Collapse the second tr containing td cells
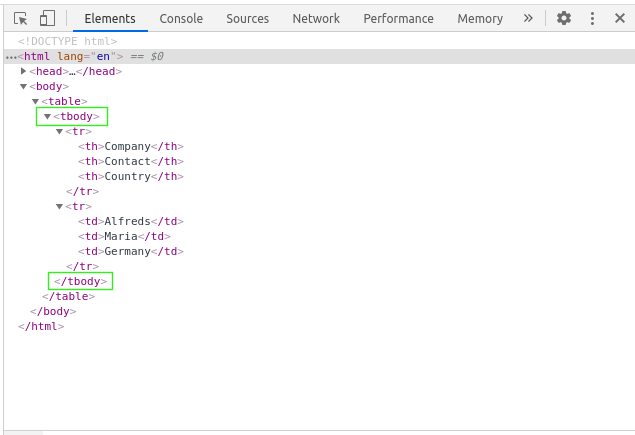This screenshot has height=435, width=635. point(60,206)
